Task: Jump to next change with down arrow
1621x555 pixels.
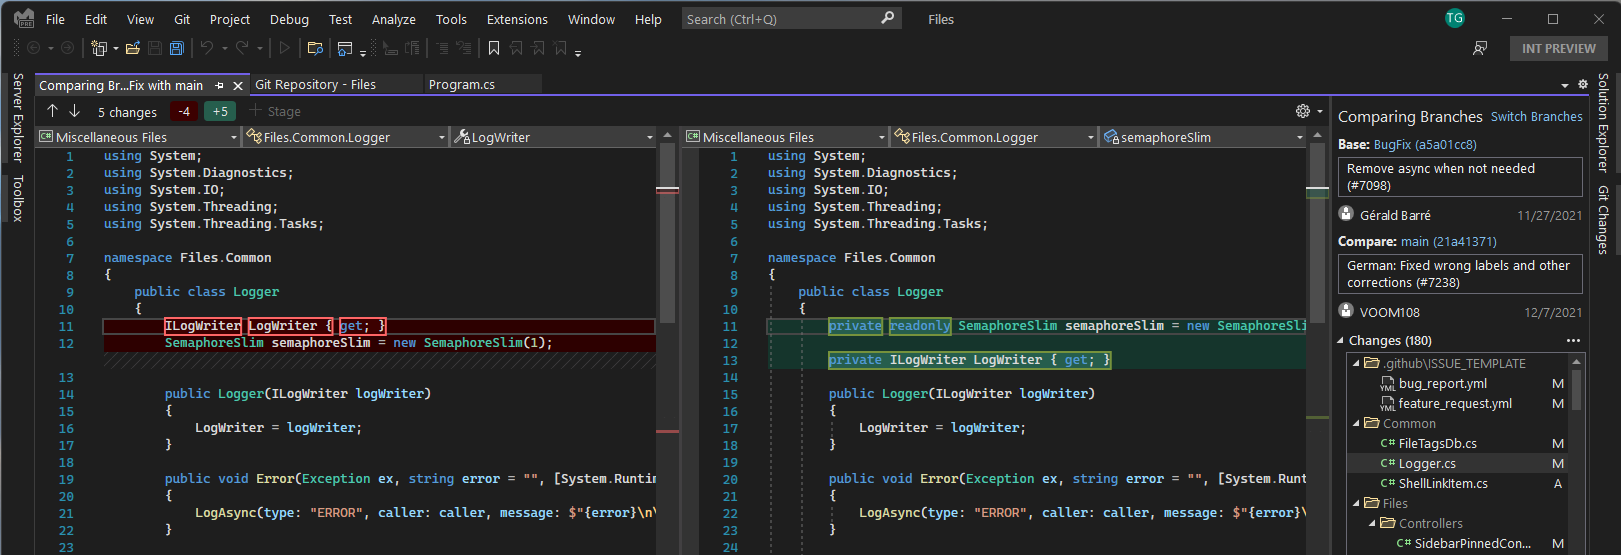Action: (x=74, y=111)
